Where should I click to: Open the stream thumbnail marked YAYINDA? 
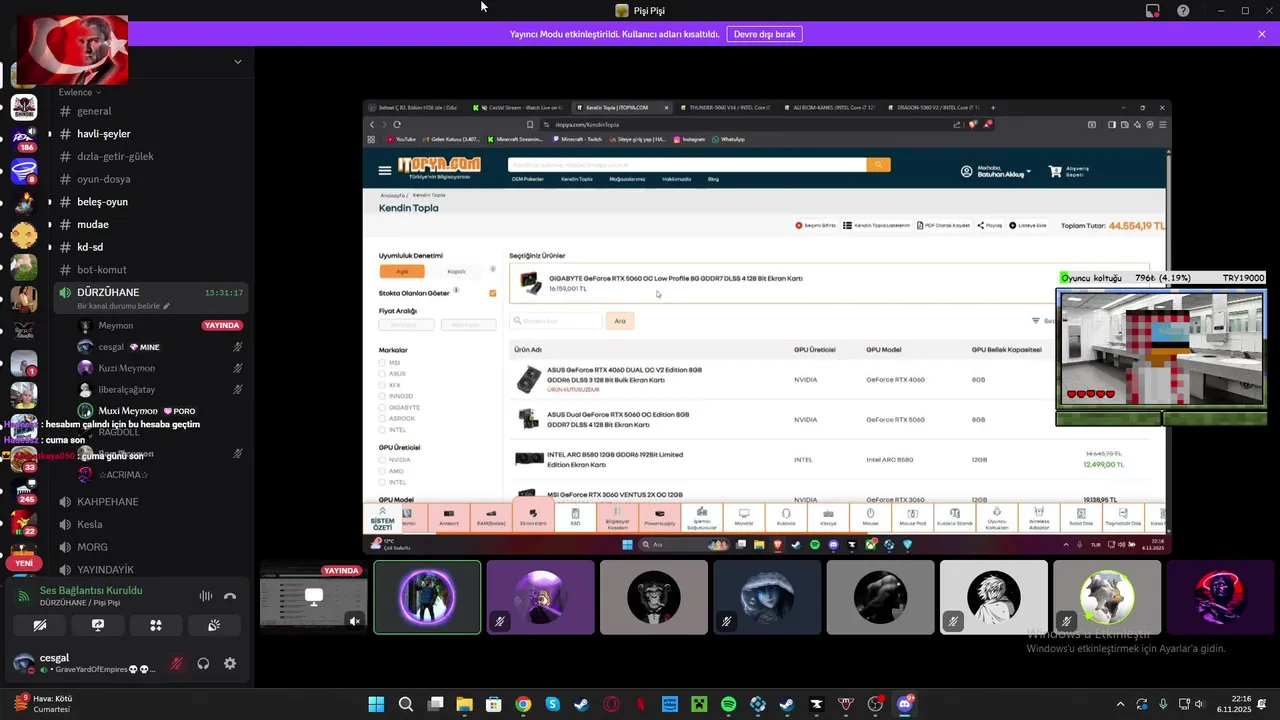click(314, 597)
